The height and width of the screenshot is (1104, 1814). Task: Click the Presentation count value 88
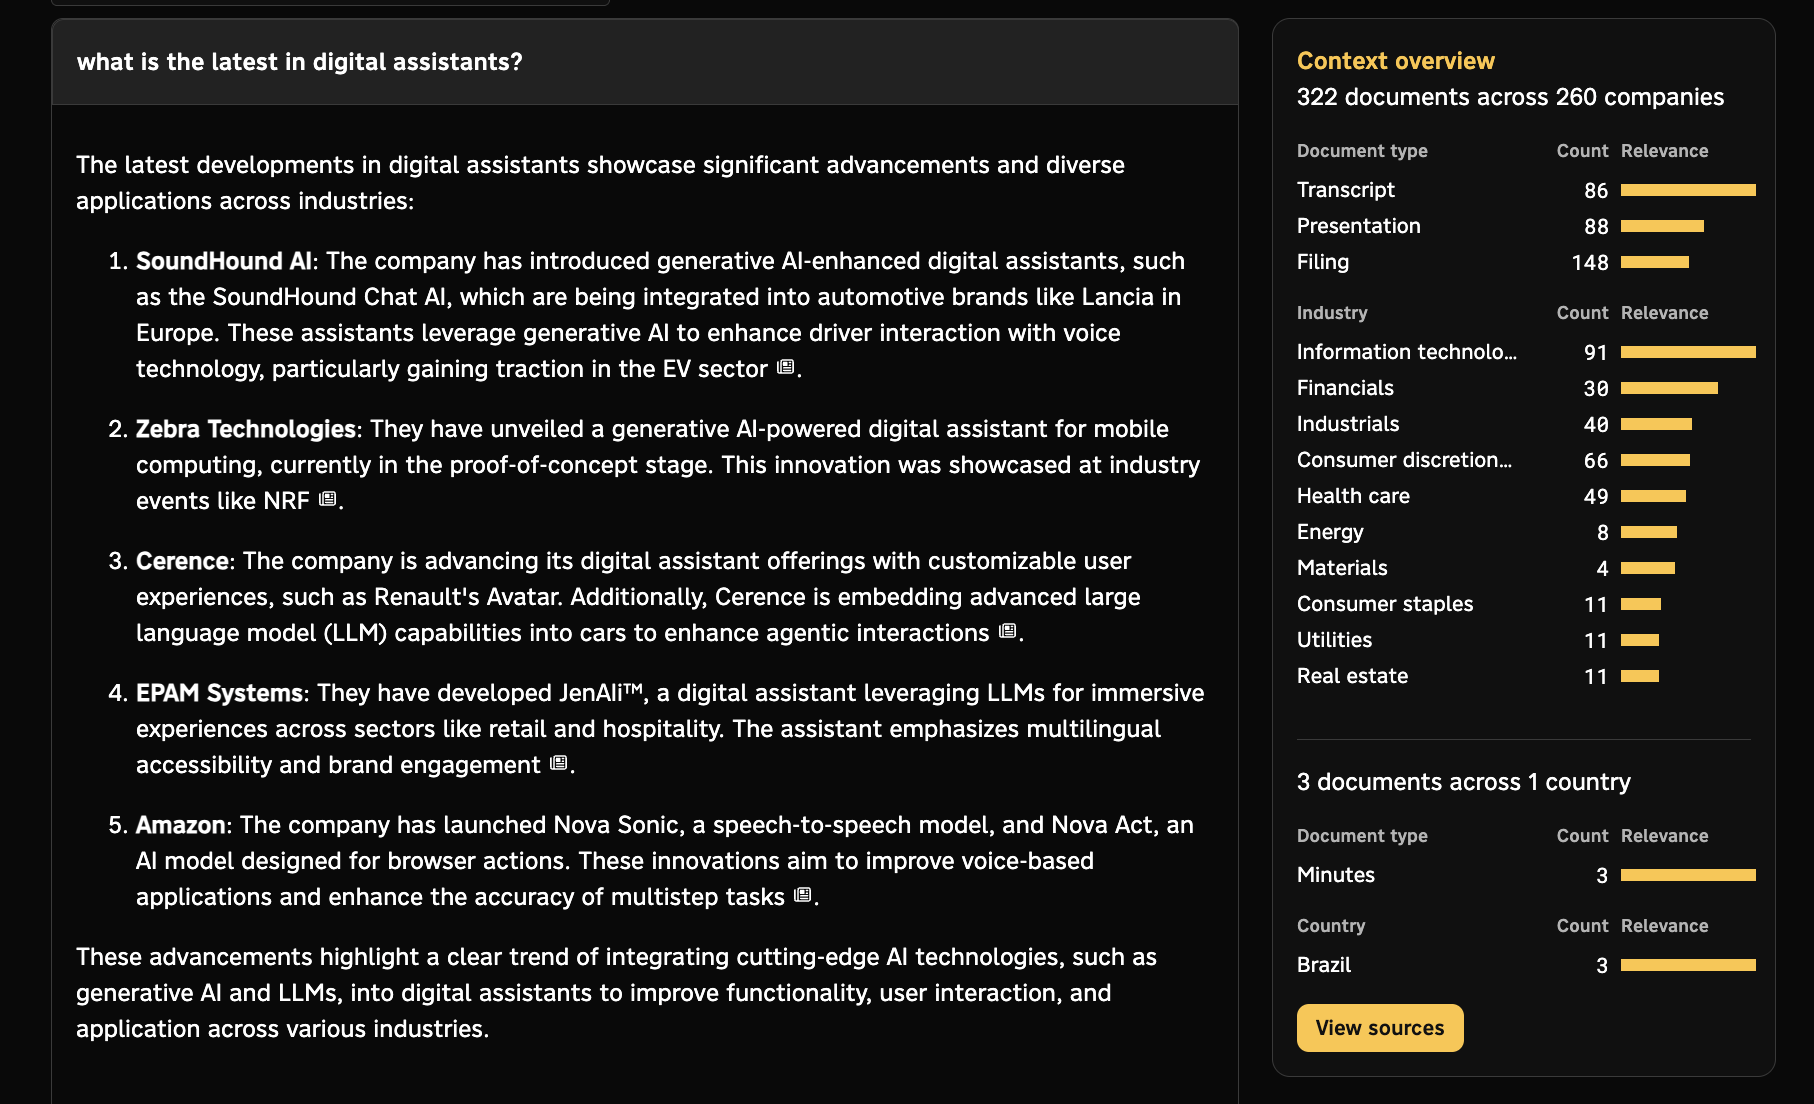pyautogui.click(x=1596, y=227)
